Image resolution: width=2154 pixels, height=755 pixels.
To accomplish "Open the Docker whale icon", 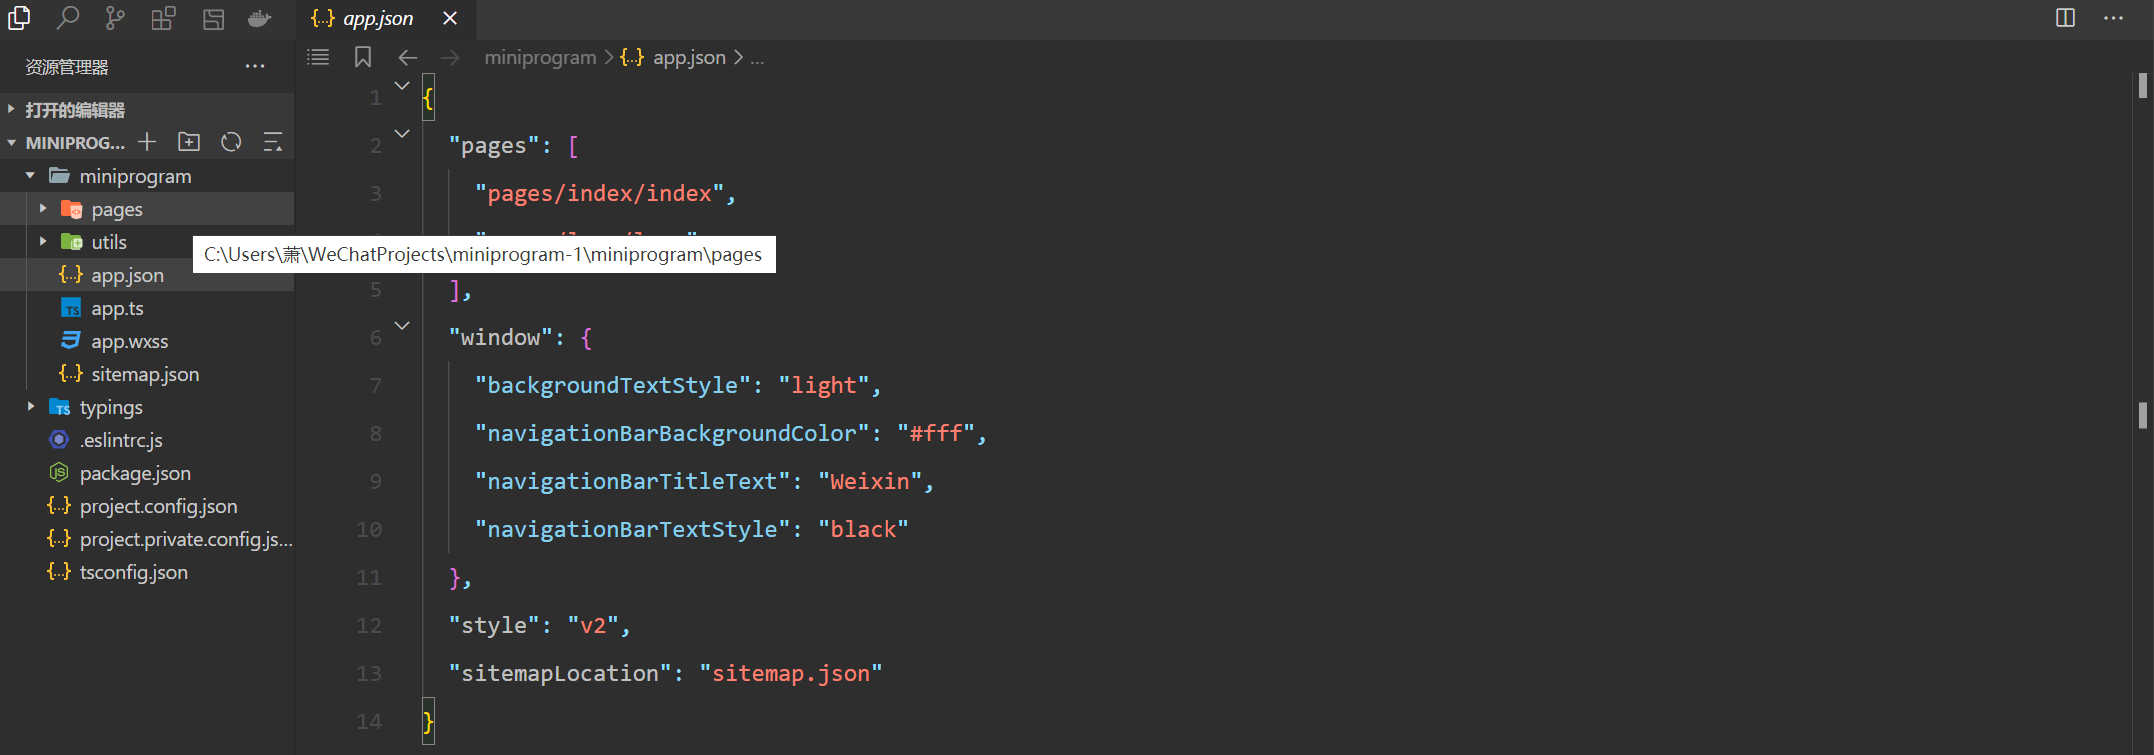I will (260, 18).
